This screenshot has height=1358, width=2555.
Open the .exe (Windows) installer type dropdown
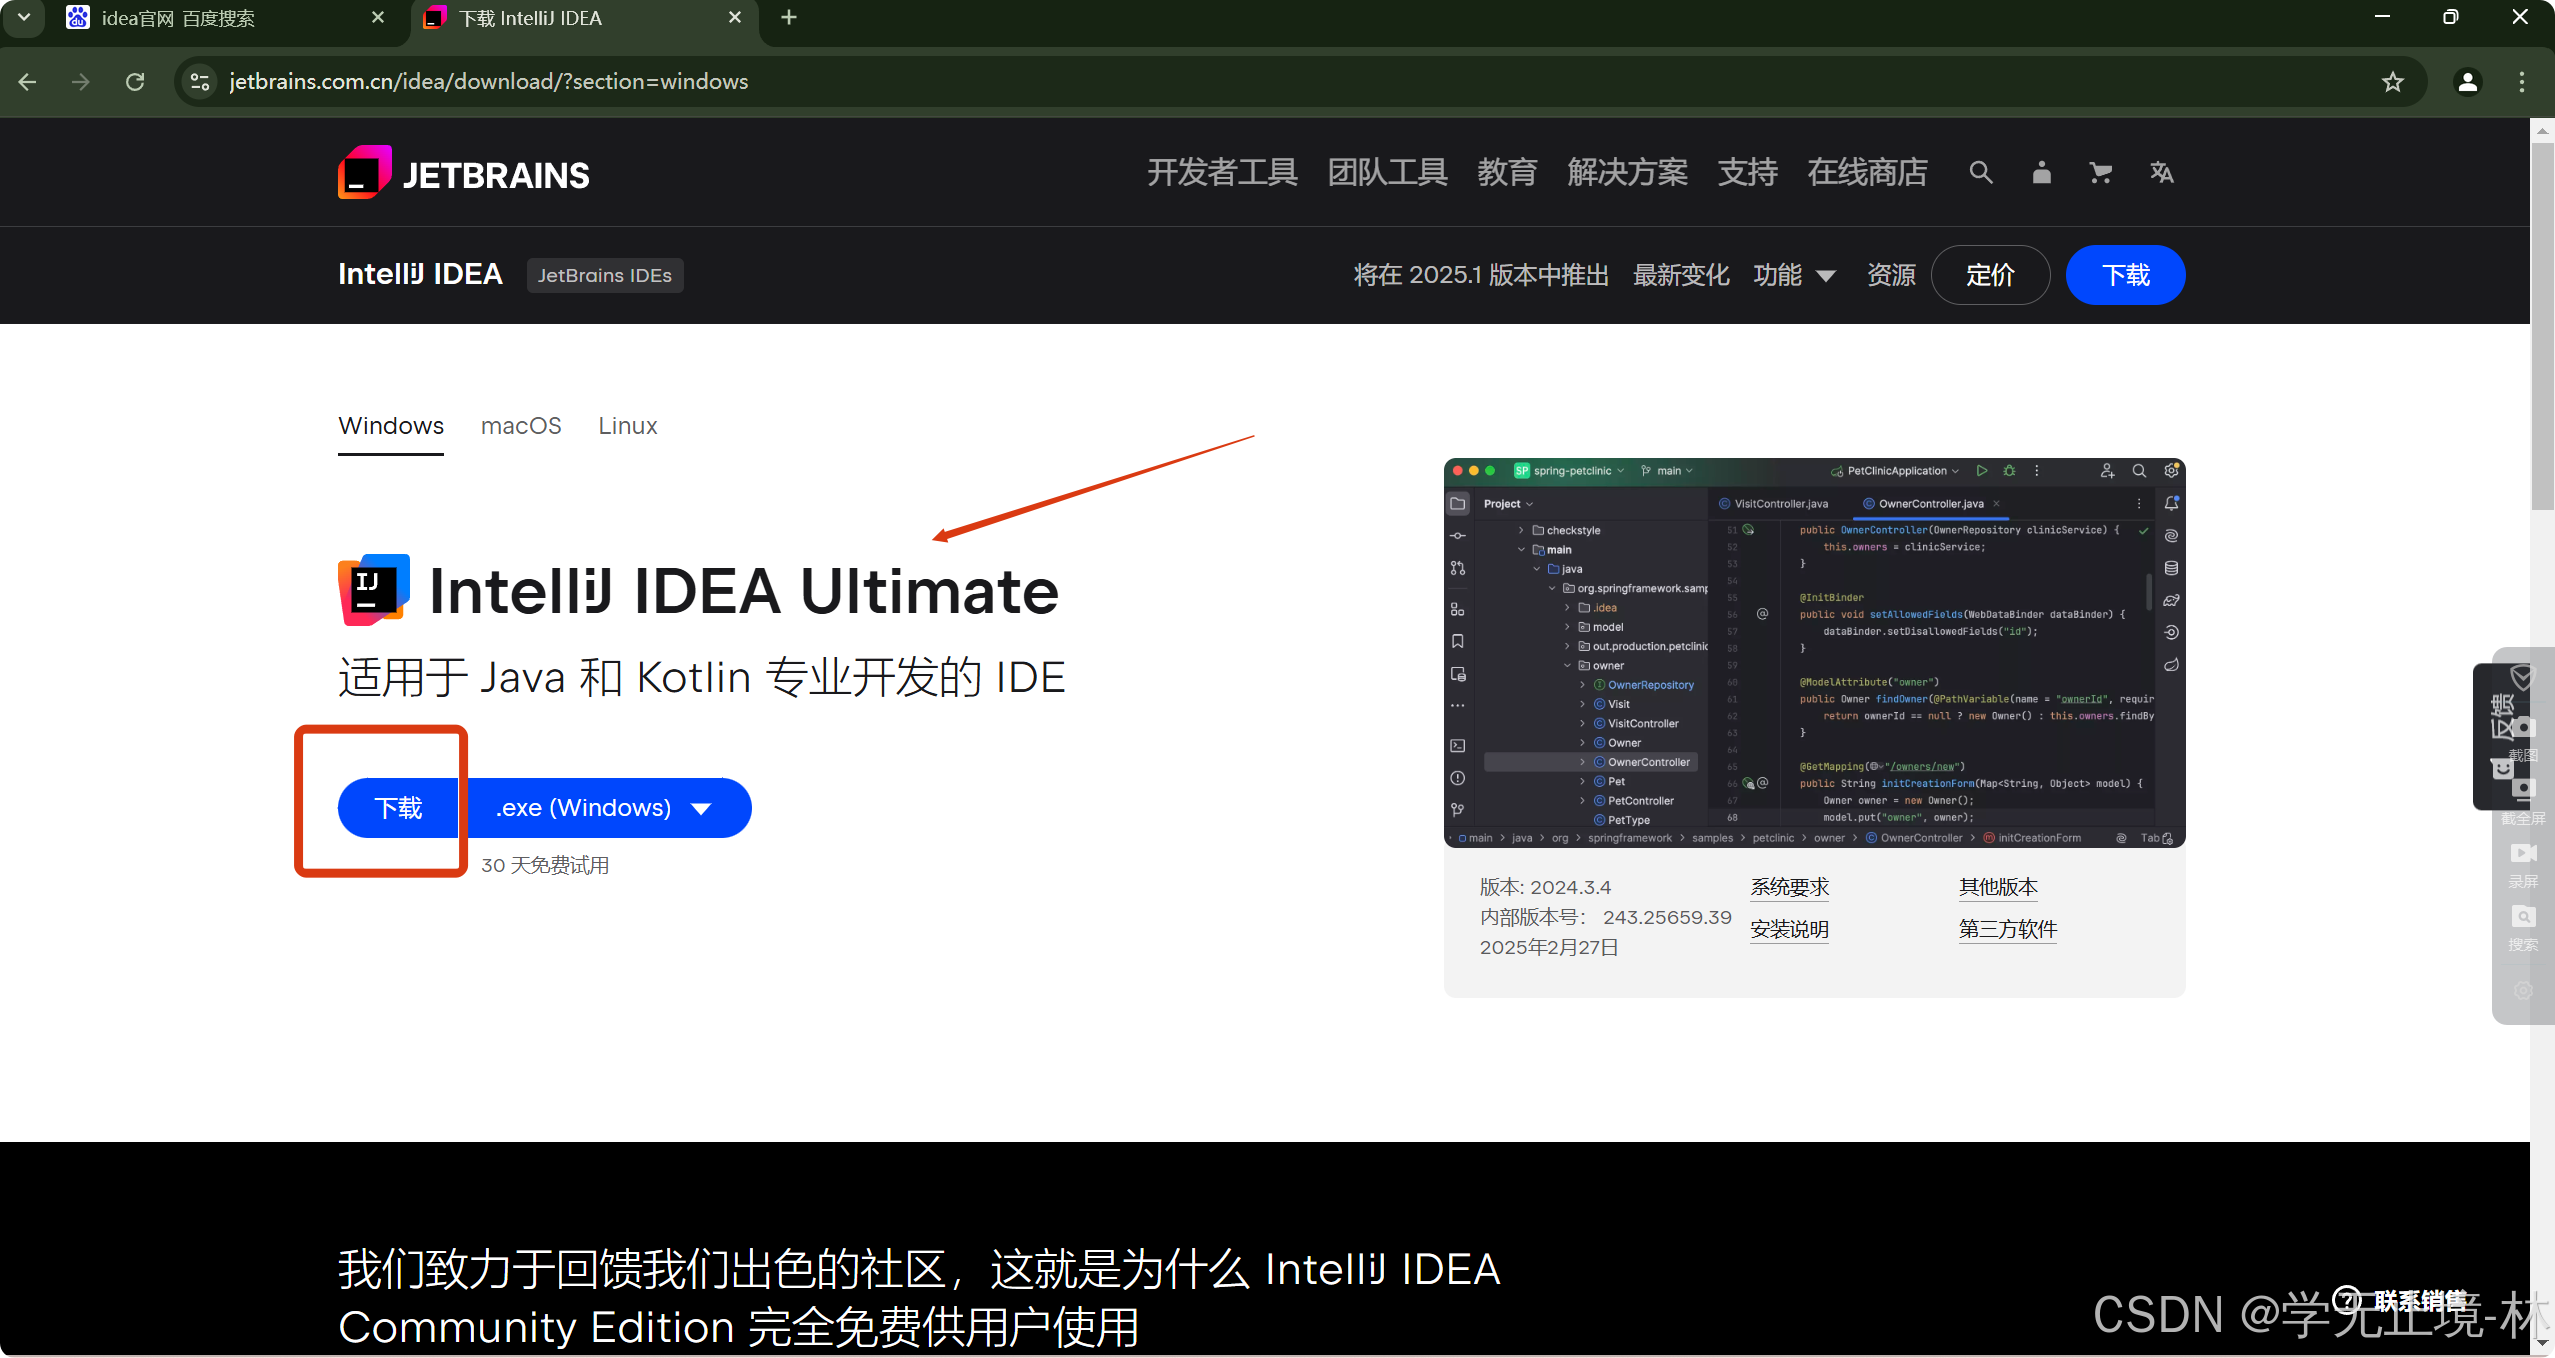tap(604, 808)
